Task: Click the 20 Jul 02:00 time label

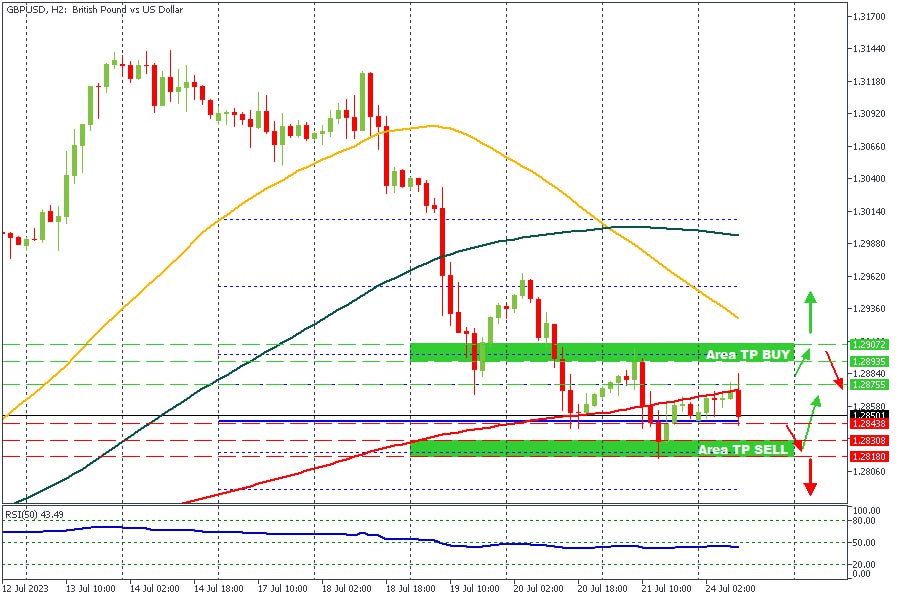Action: click(x=538, y=589)
